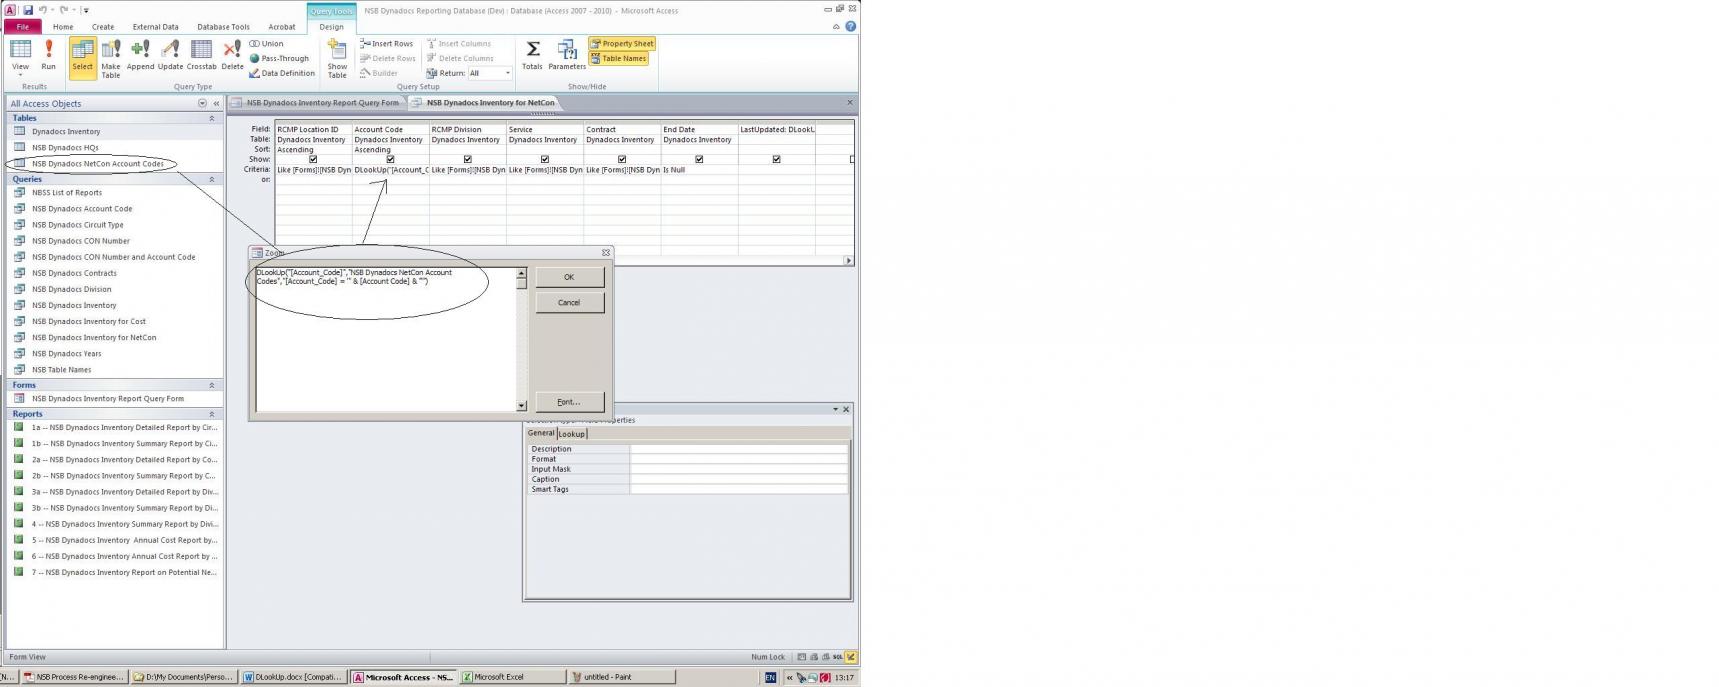Open the Show Table dialog

click(337, 58)
